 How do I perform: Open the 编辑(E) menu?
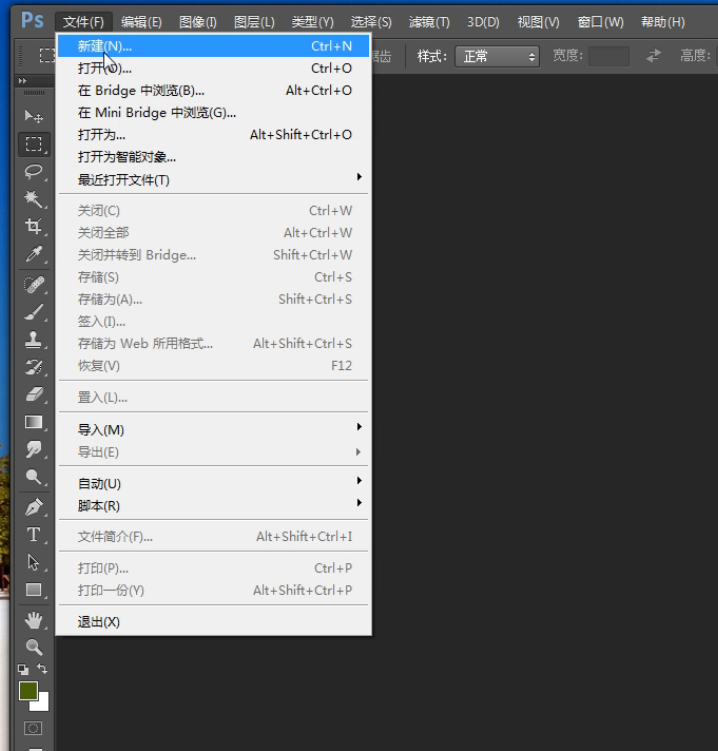click(141, 22)
